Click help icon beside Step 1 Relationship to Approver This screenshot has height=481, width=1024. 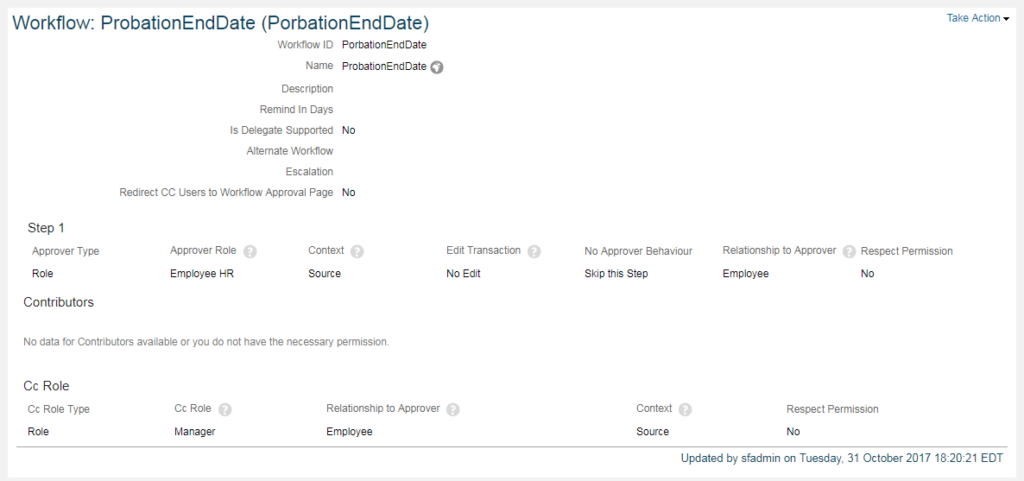pos(849,251)
